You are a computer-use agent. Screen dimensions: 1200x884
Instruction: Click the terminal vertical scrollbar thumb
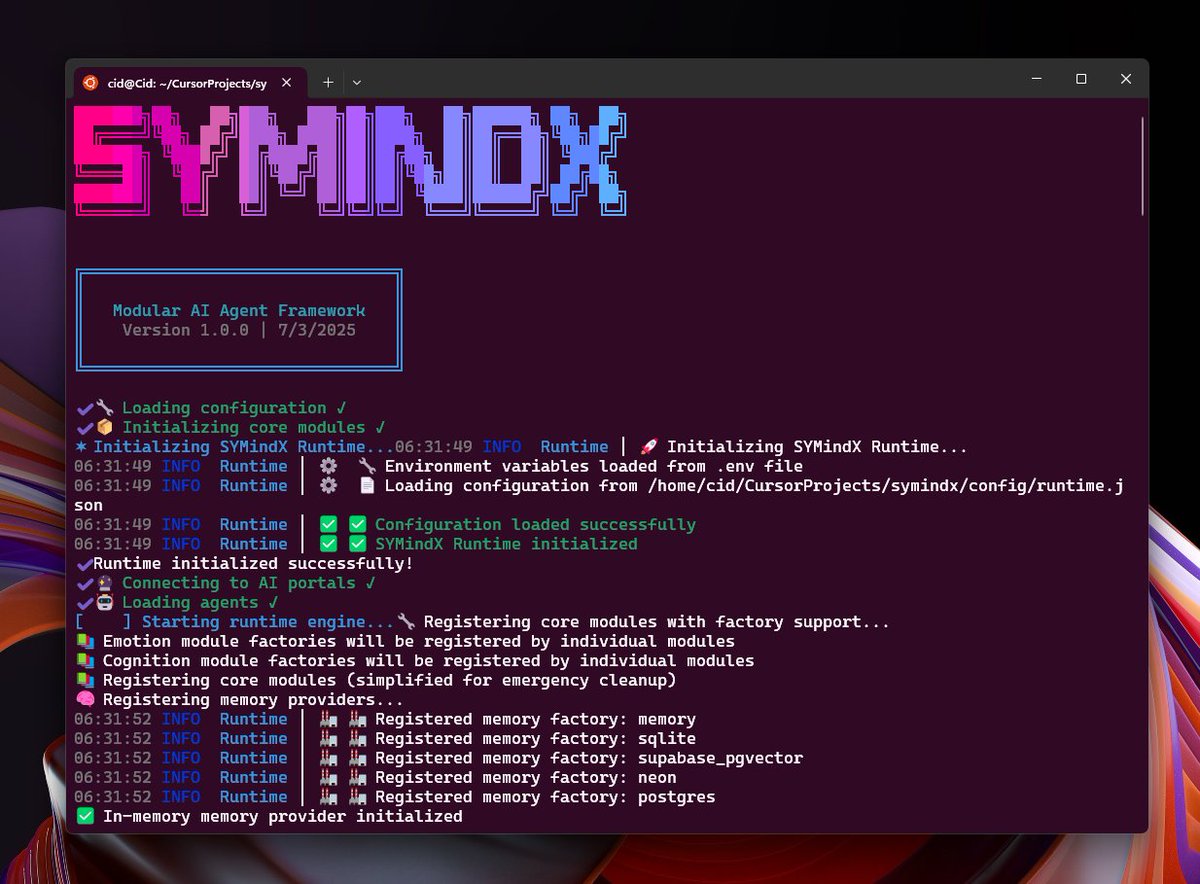(x=1143, y=165)
